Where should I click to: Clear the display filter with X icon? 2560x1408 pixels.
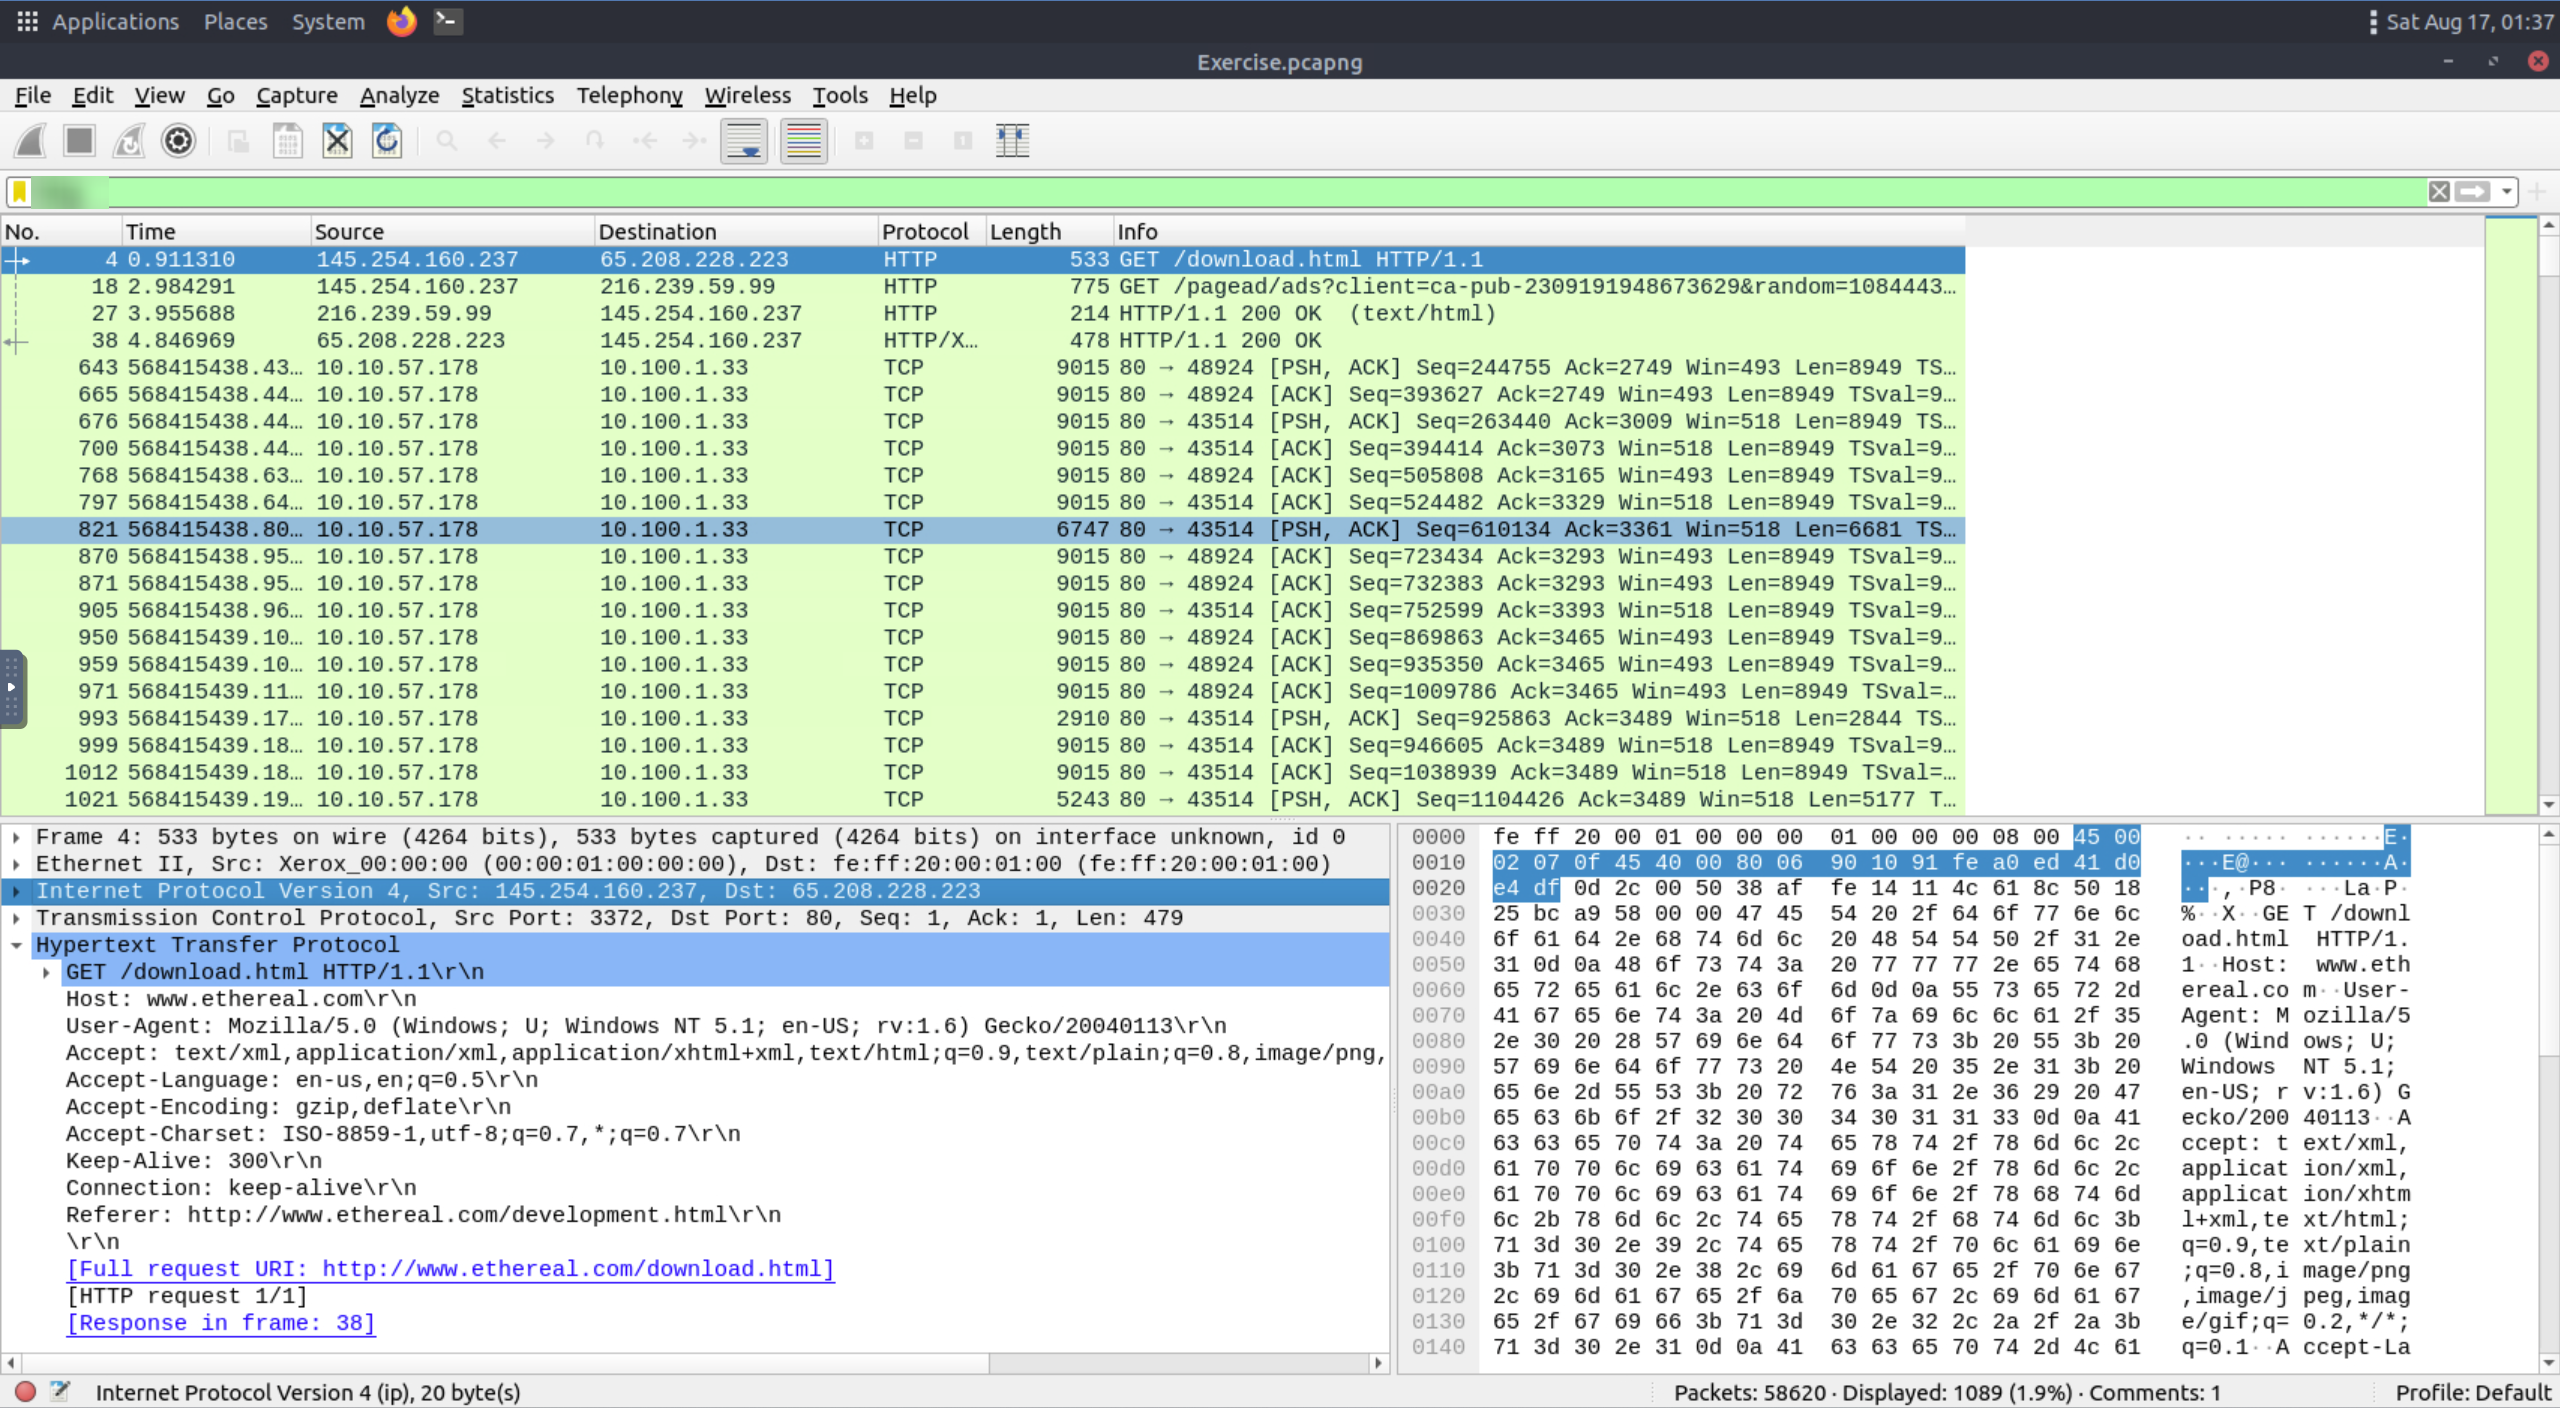click(2439, 192)
